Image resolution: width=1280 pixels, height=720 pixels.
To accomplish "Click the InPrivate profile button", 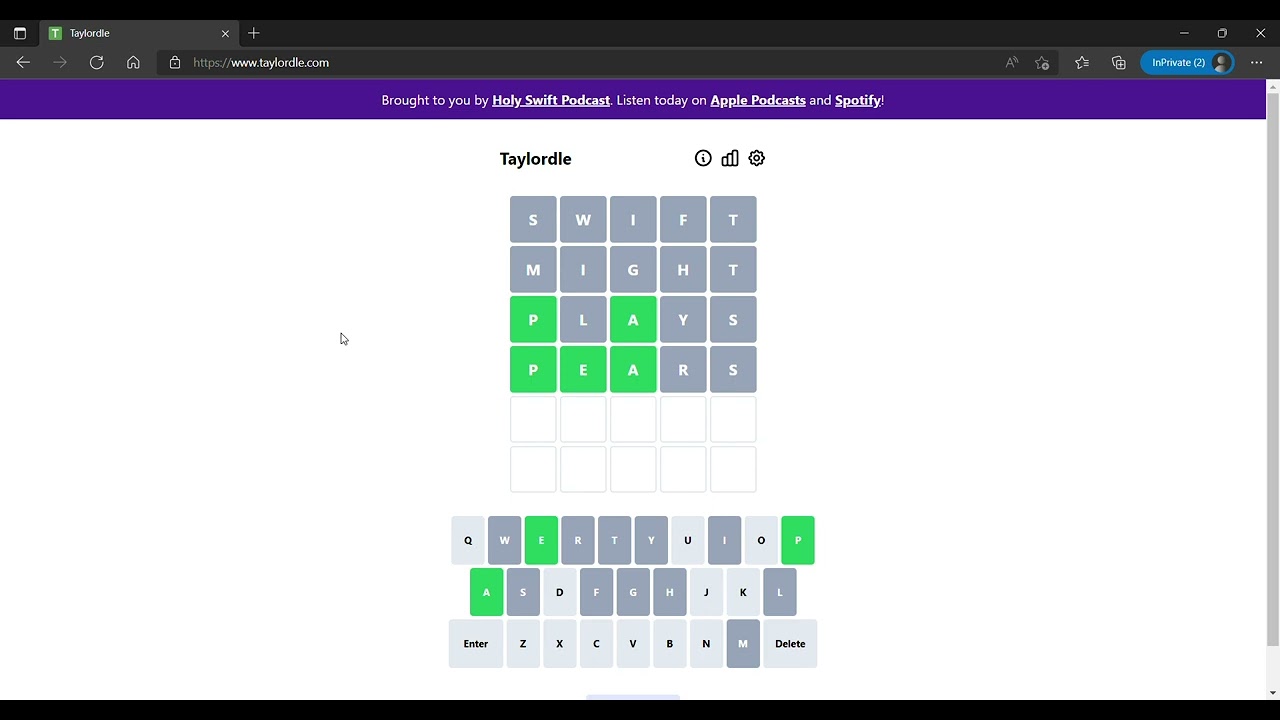I will pyautogui.click(x=1187, y=62).
